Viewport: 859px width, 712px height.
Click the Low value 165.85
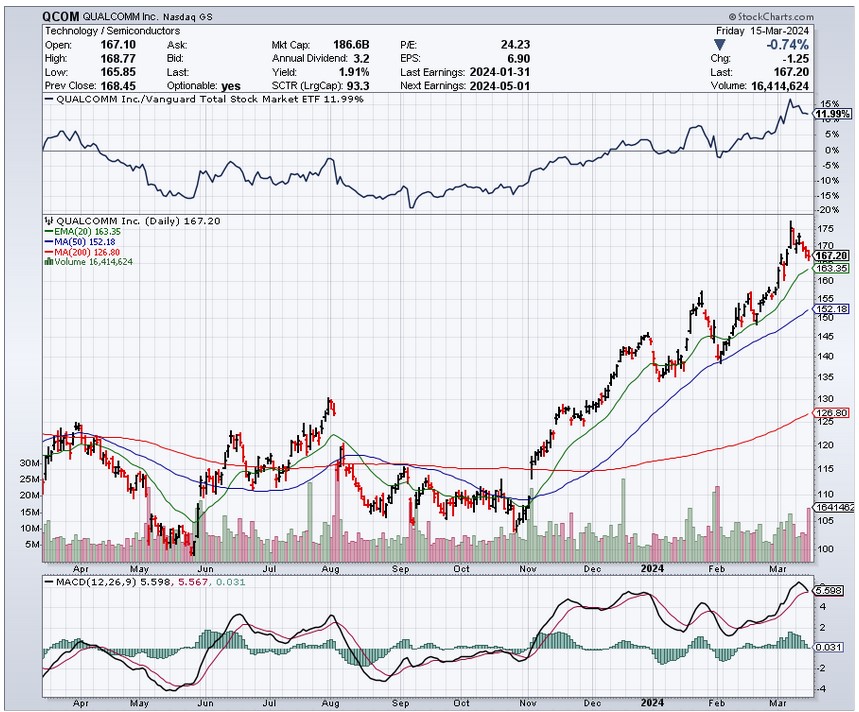pyautogui.click(x=118, y=72)
